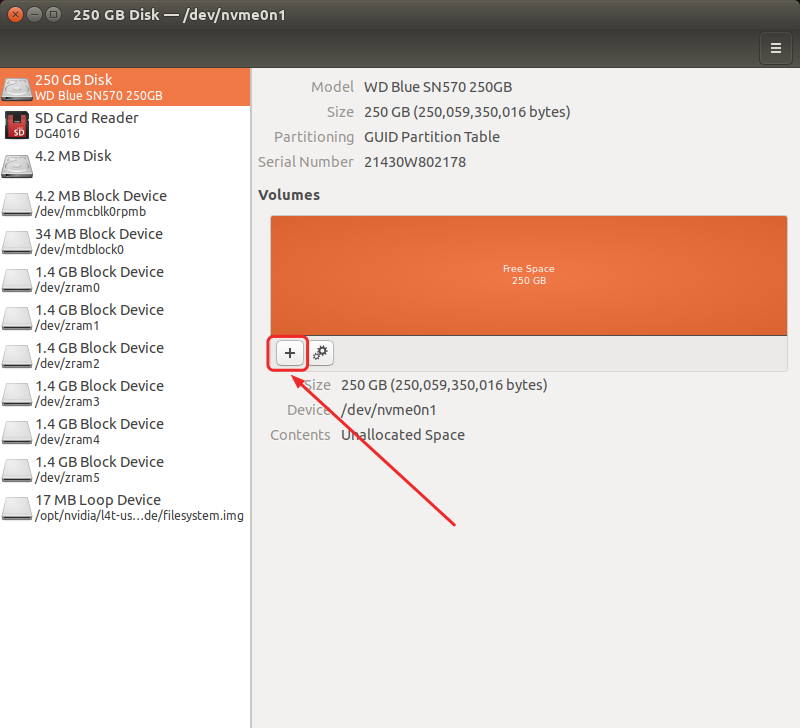Open the hamburger application menu
Viewport: 800px width, 728px height.
click(776, 48)
